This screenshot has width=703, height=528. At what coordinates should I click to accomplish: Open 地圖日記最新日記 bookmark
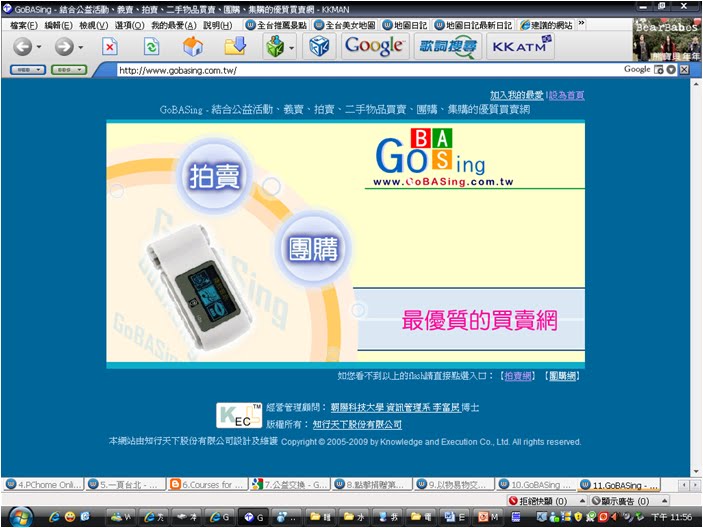[473, 25]
